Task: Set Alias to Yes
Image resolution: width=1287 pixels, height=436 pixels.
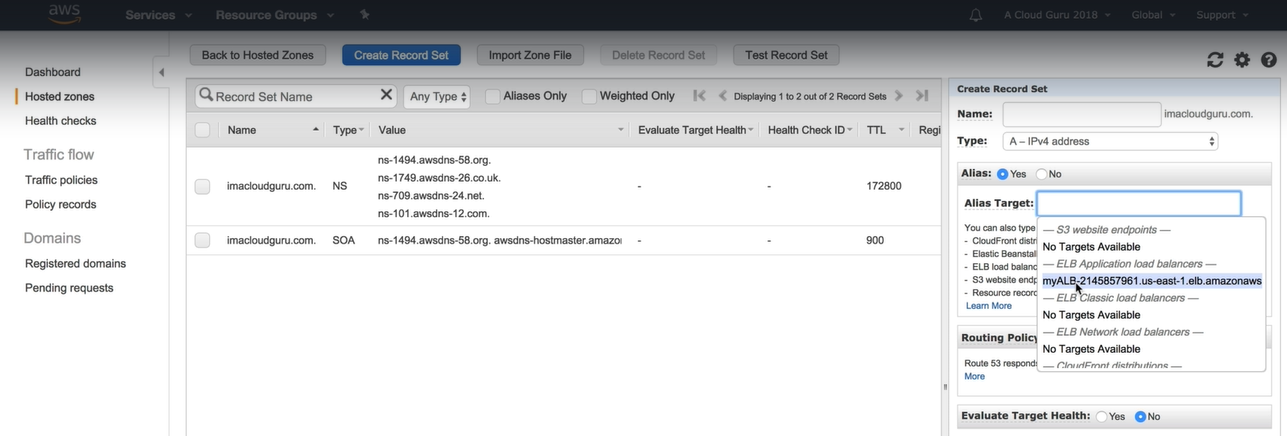Action: 1003,174
